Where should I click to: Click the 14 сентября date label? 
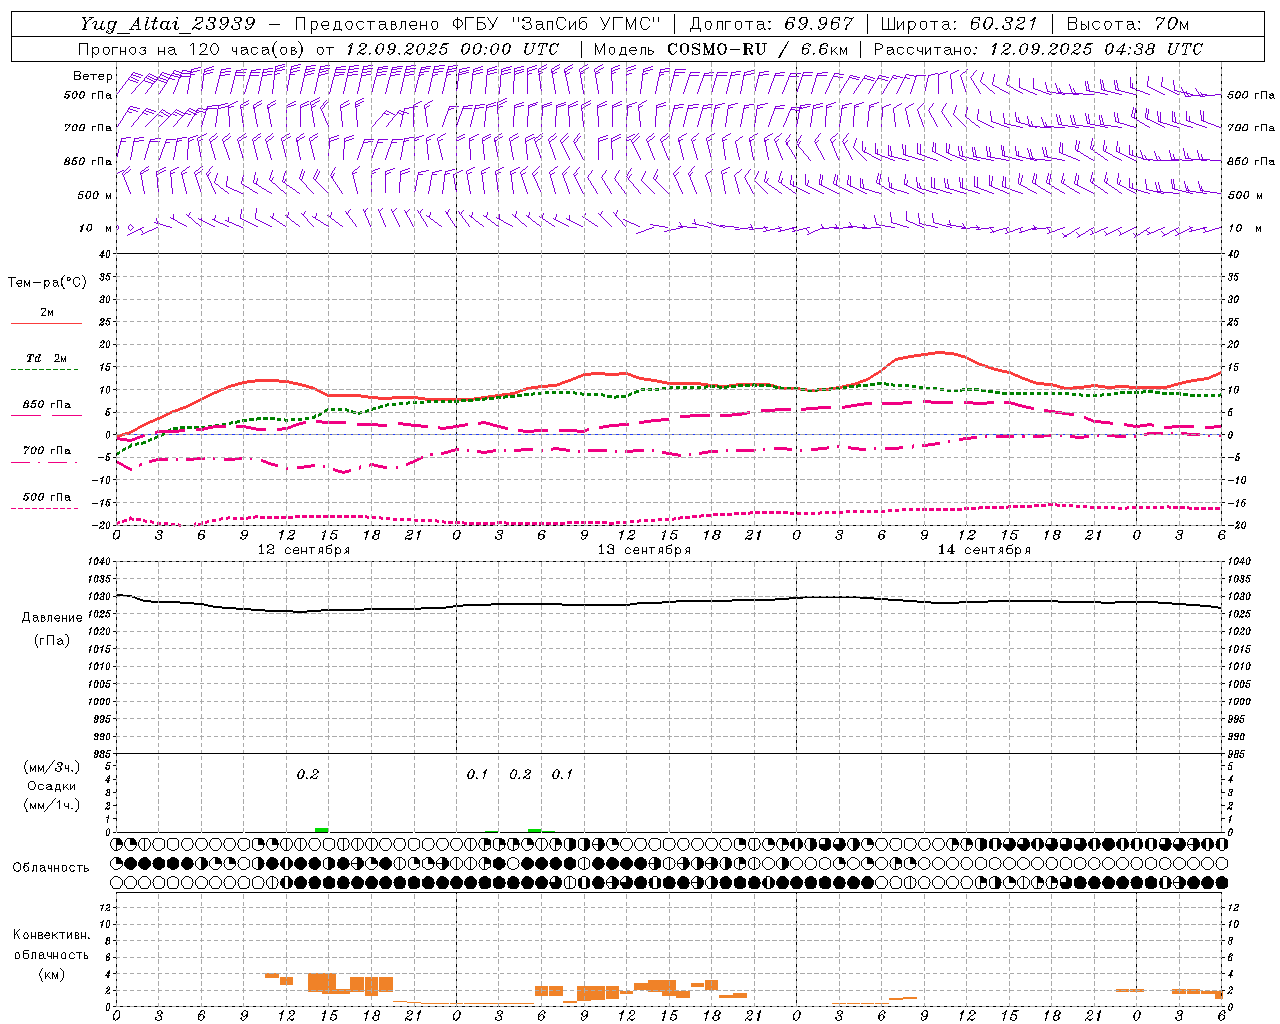click(984, 549)
